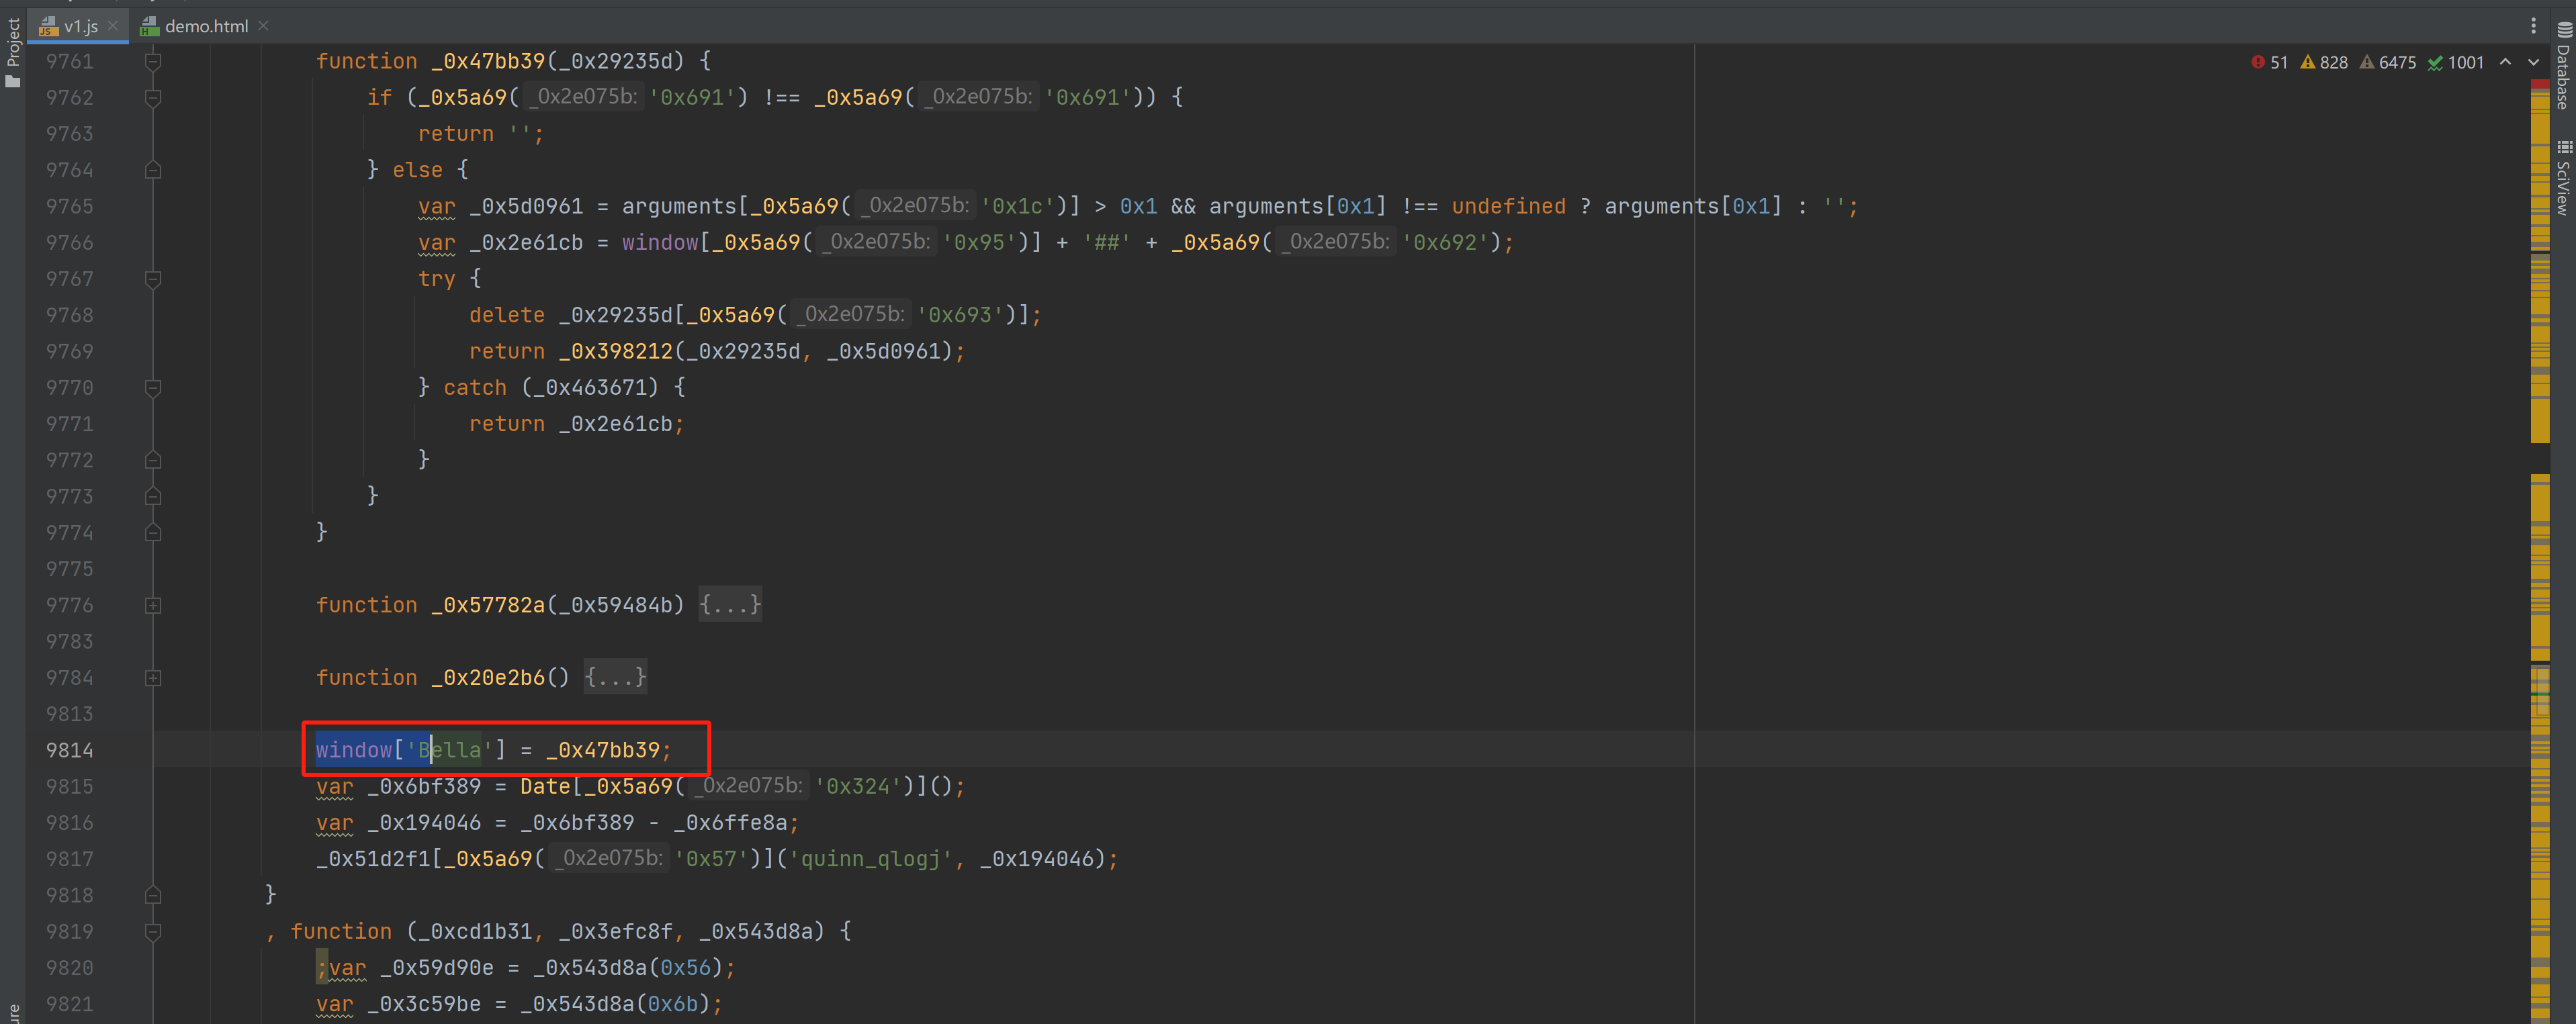The width and height of the screenshot is (2576, 1024).
Task: Expand folded function at line 9784 gutter
Action: [x=153, y=678]
